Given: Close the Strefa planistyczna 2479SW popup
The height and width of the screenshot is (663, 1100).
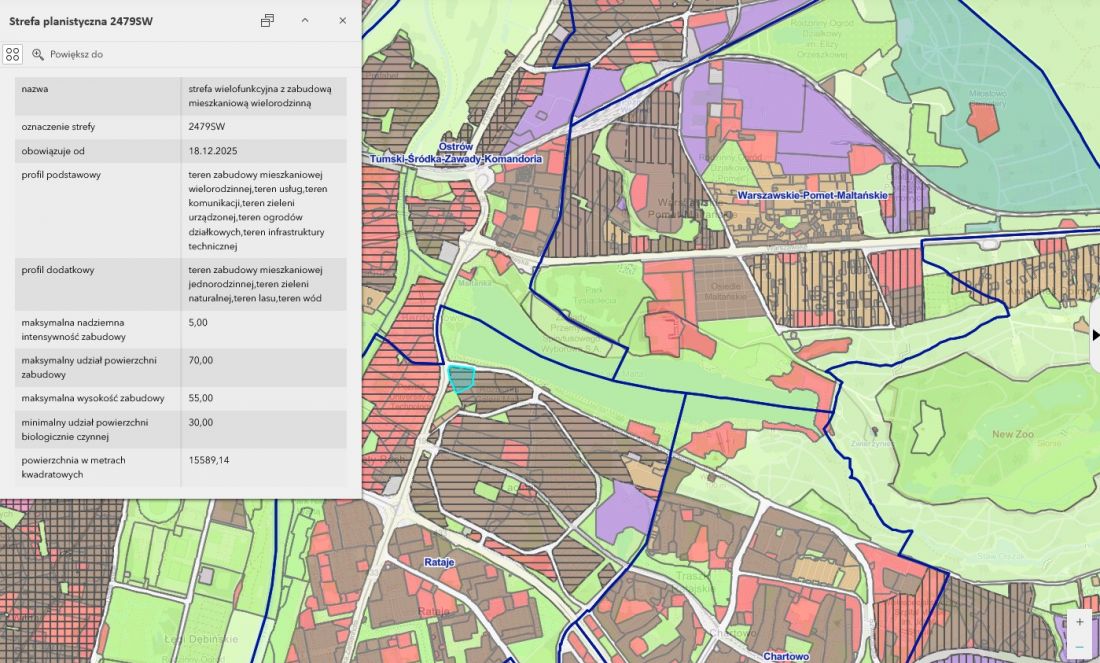Looking at the screenshot, I should coord(342,20).
